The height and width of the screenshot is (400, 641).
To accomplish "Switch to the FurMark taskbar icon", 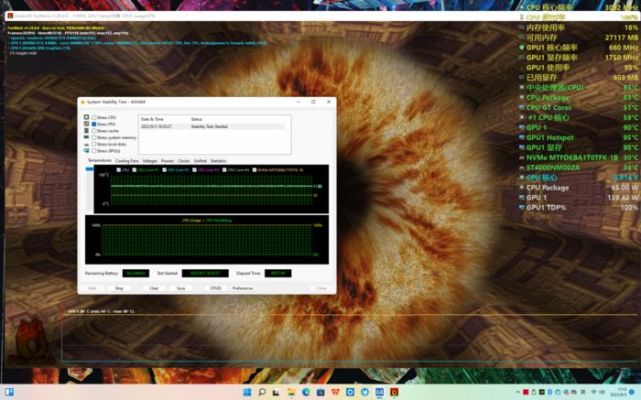I will [394, 392].
